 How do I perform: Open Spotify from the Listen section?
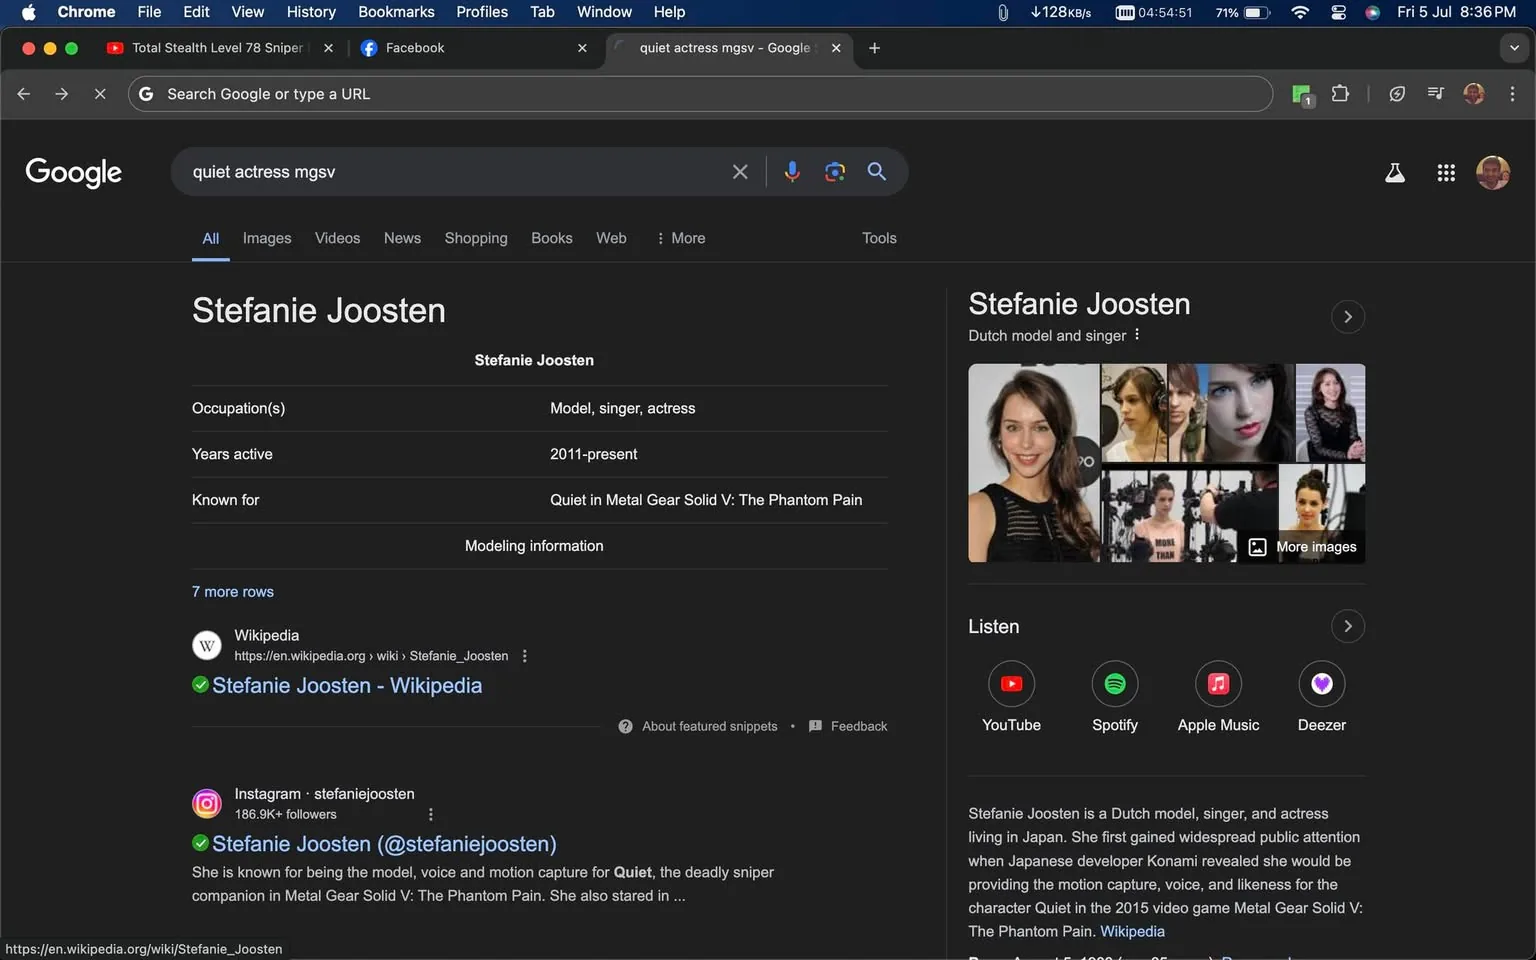click(1114, 683)
